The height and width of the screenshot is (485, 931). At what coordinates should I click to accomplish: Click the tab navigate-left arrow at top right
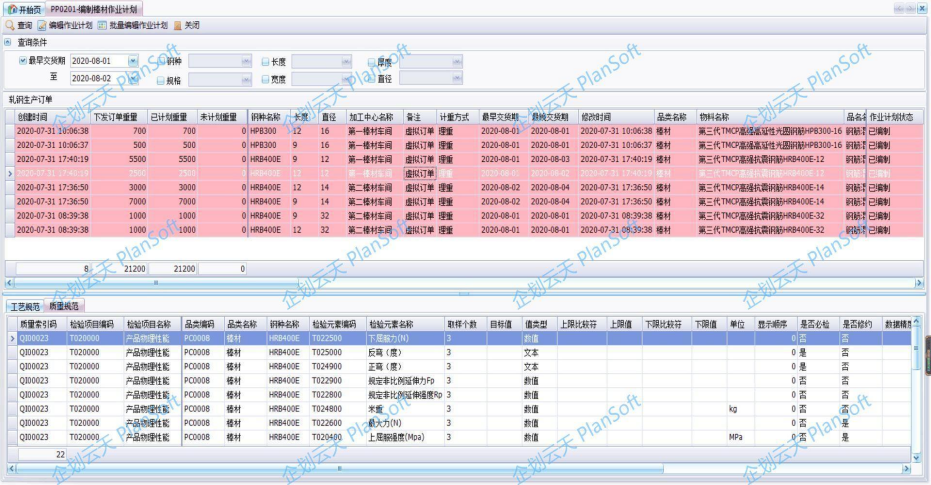click(899, 8)
